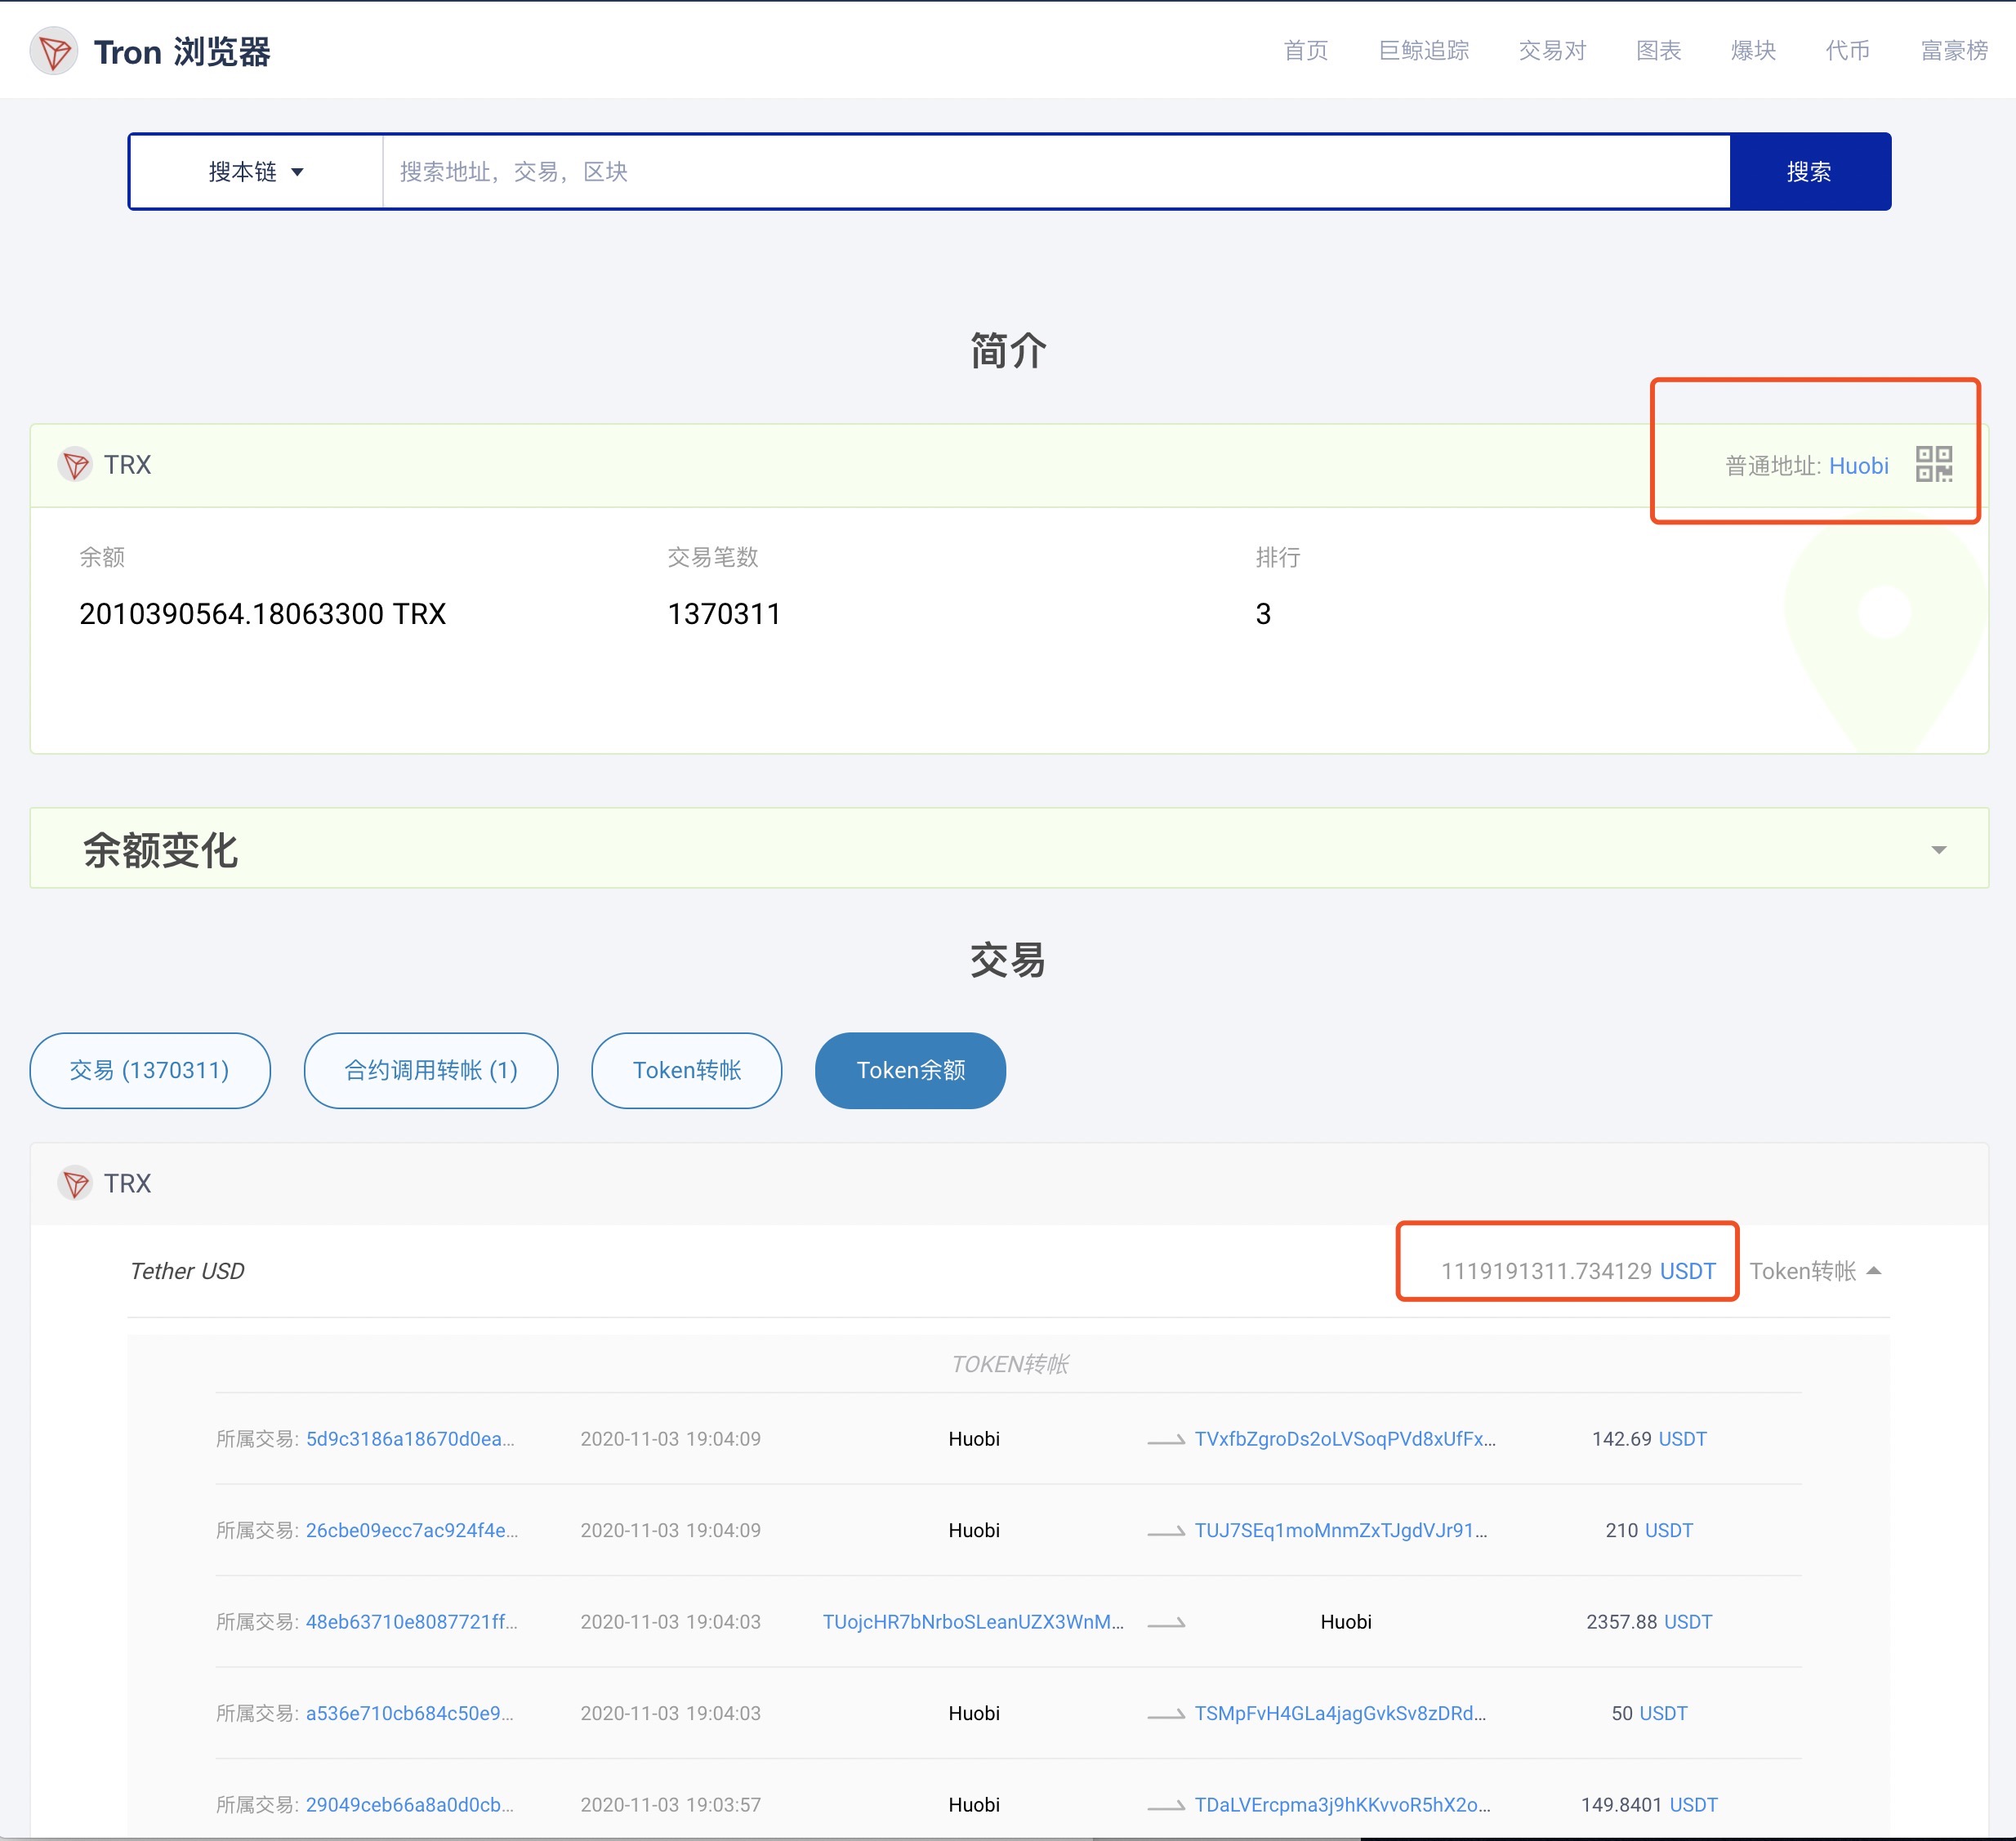
Task: Select the 1119191311.734129 balance amount
Action: tap(1546, 1271)
